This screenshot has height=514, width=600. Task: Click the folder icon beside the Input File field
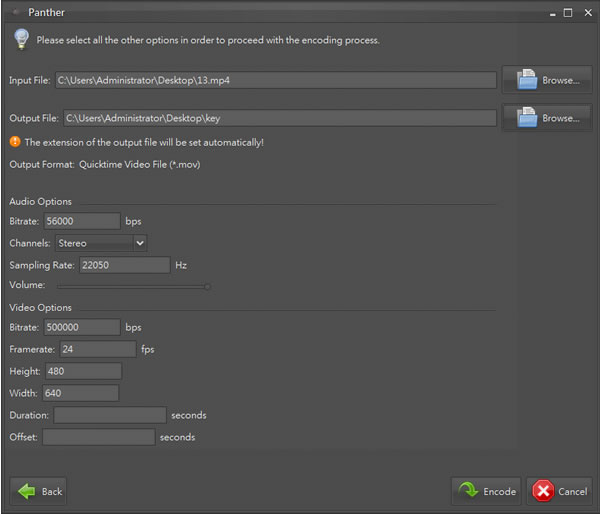527,79
